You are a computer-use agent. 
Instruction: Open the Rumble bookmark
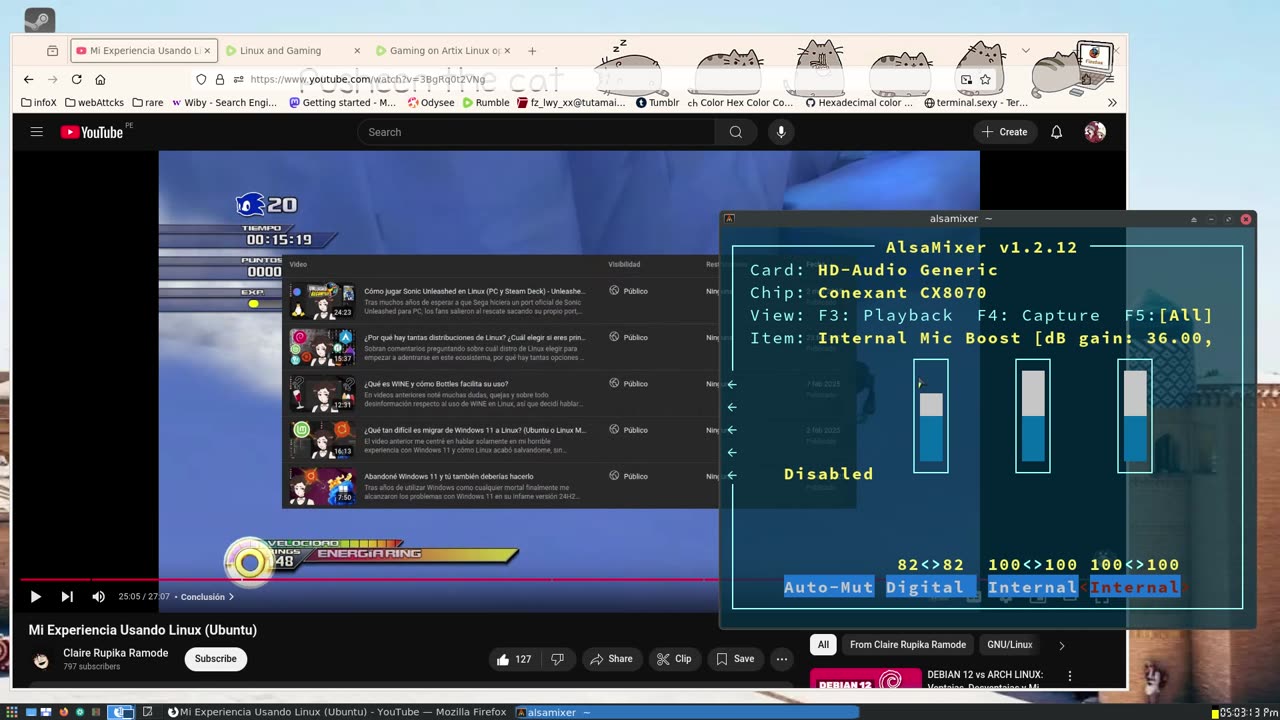[486, 102]
